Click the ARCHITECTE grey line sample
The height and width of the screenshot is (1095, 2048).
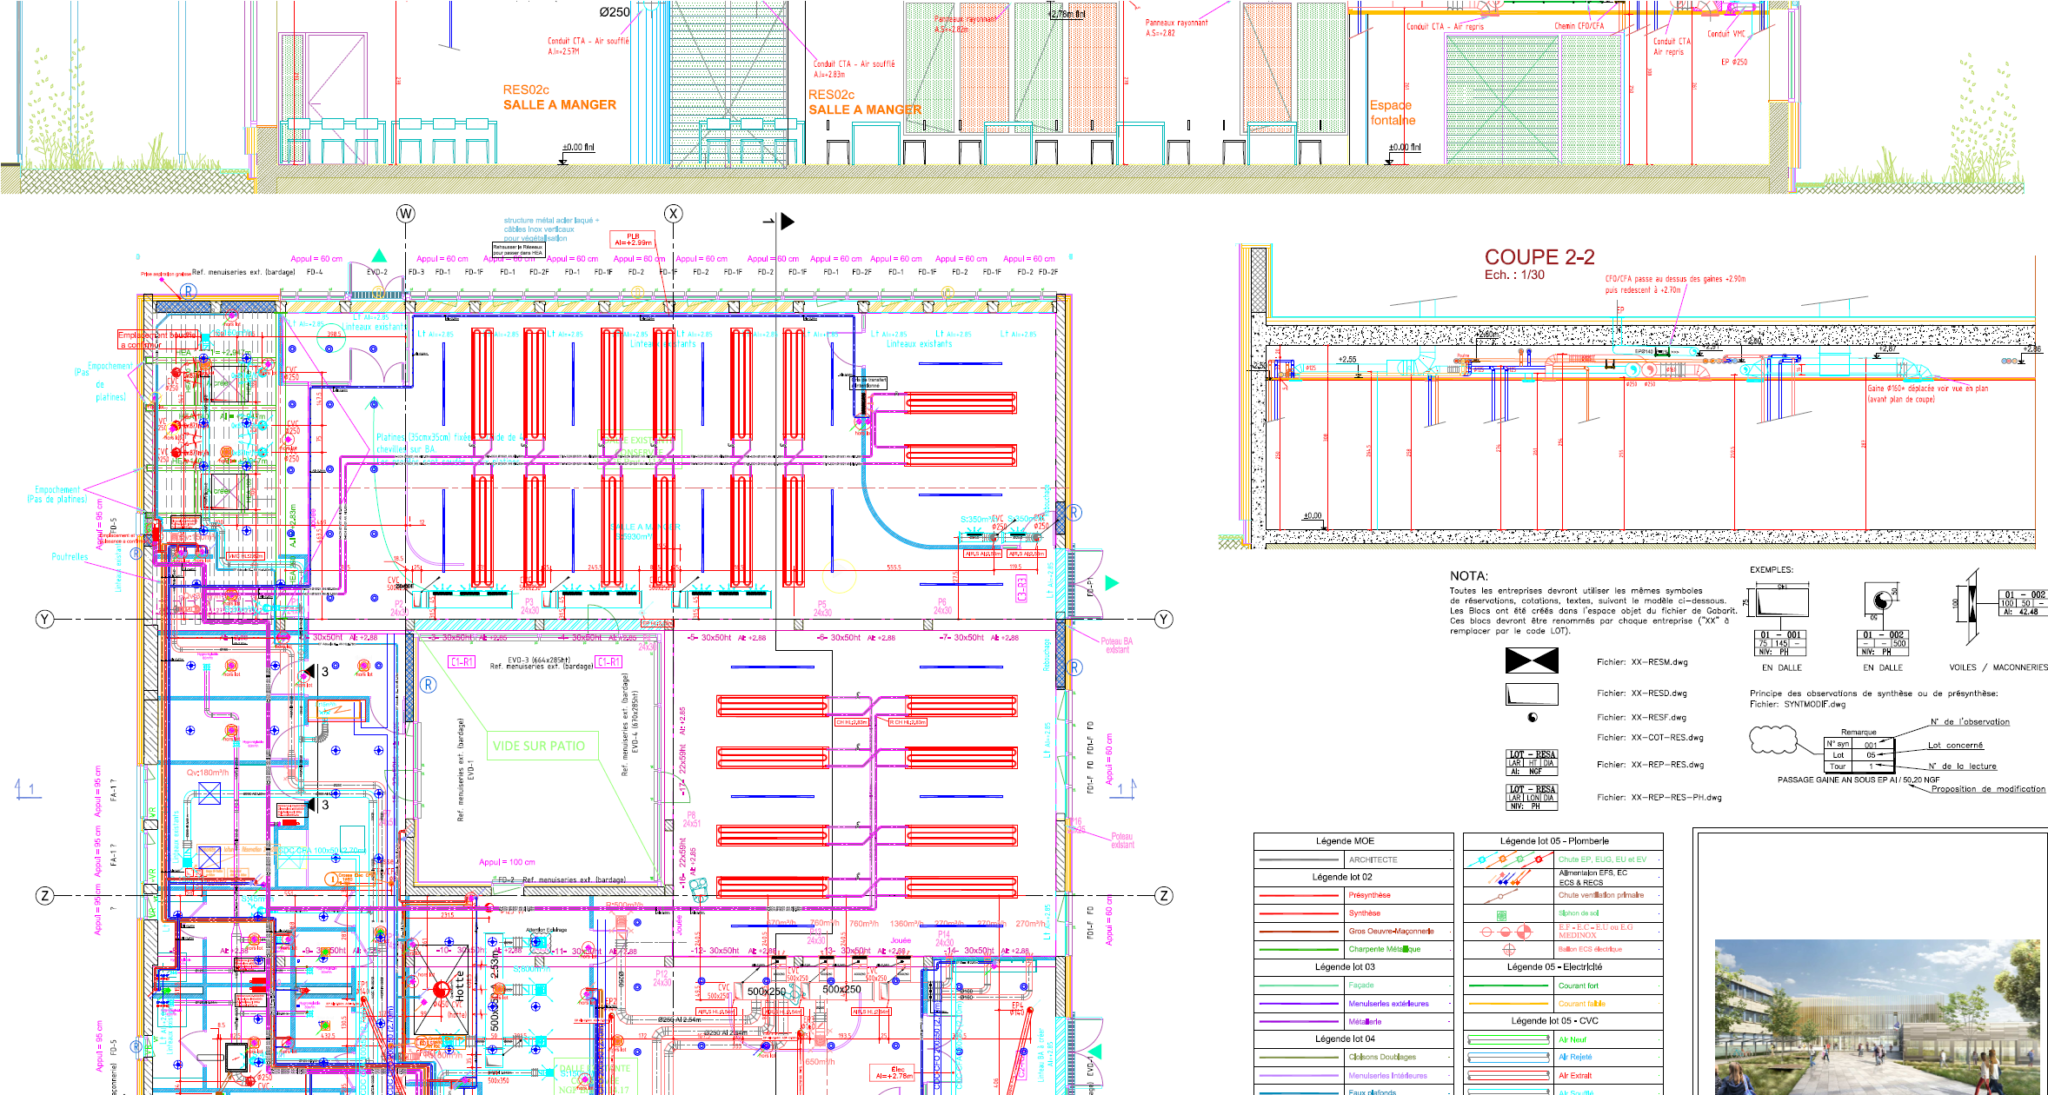[x=1298, y=860]
